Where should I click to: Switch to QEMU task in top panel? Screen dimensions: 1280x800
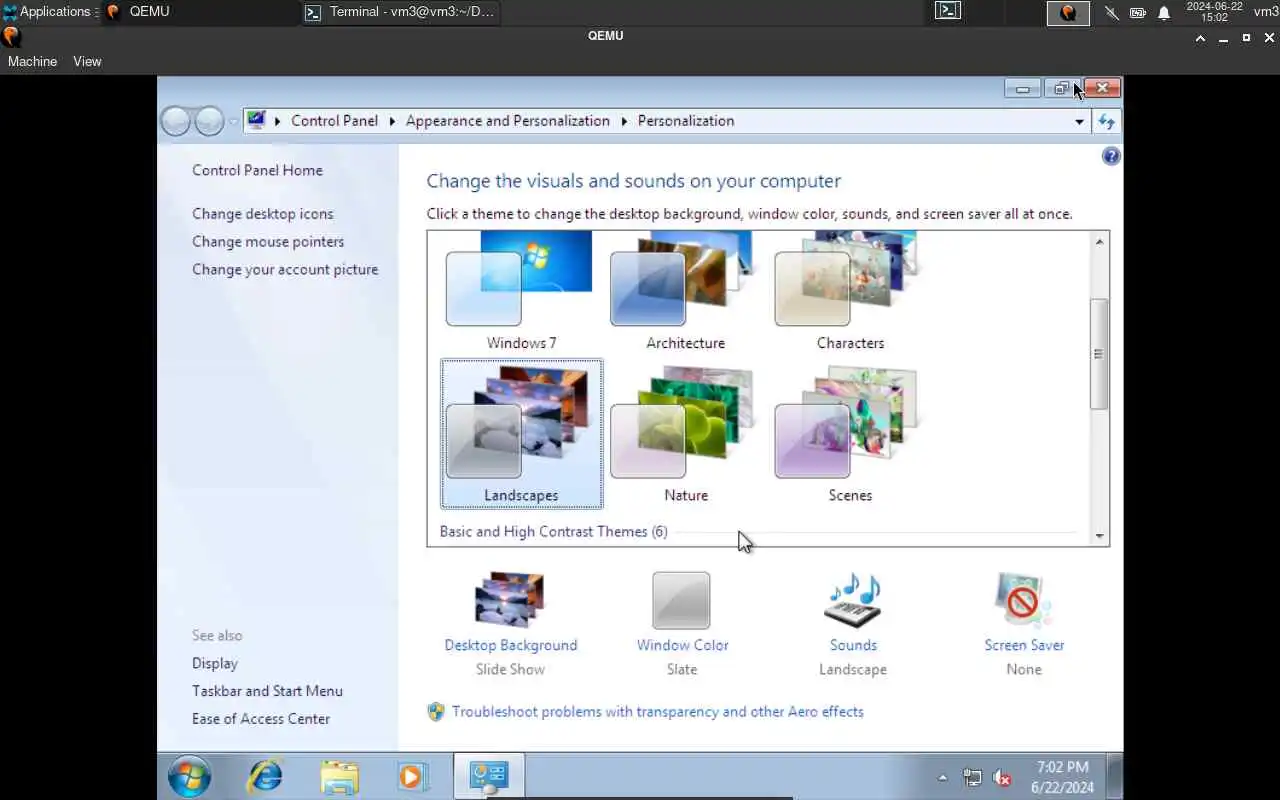(200, 12)
